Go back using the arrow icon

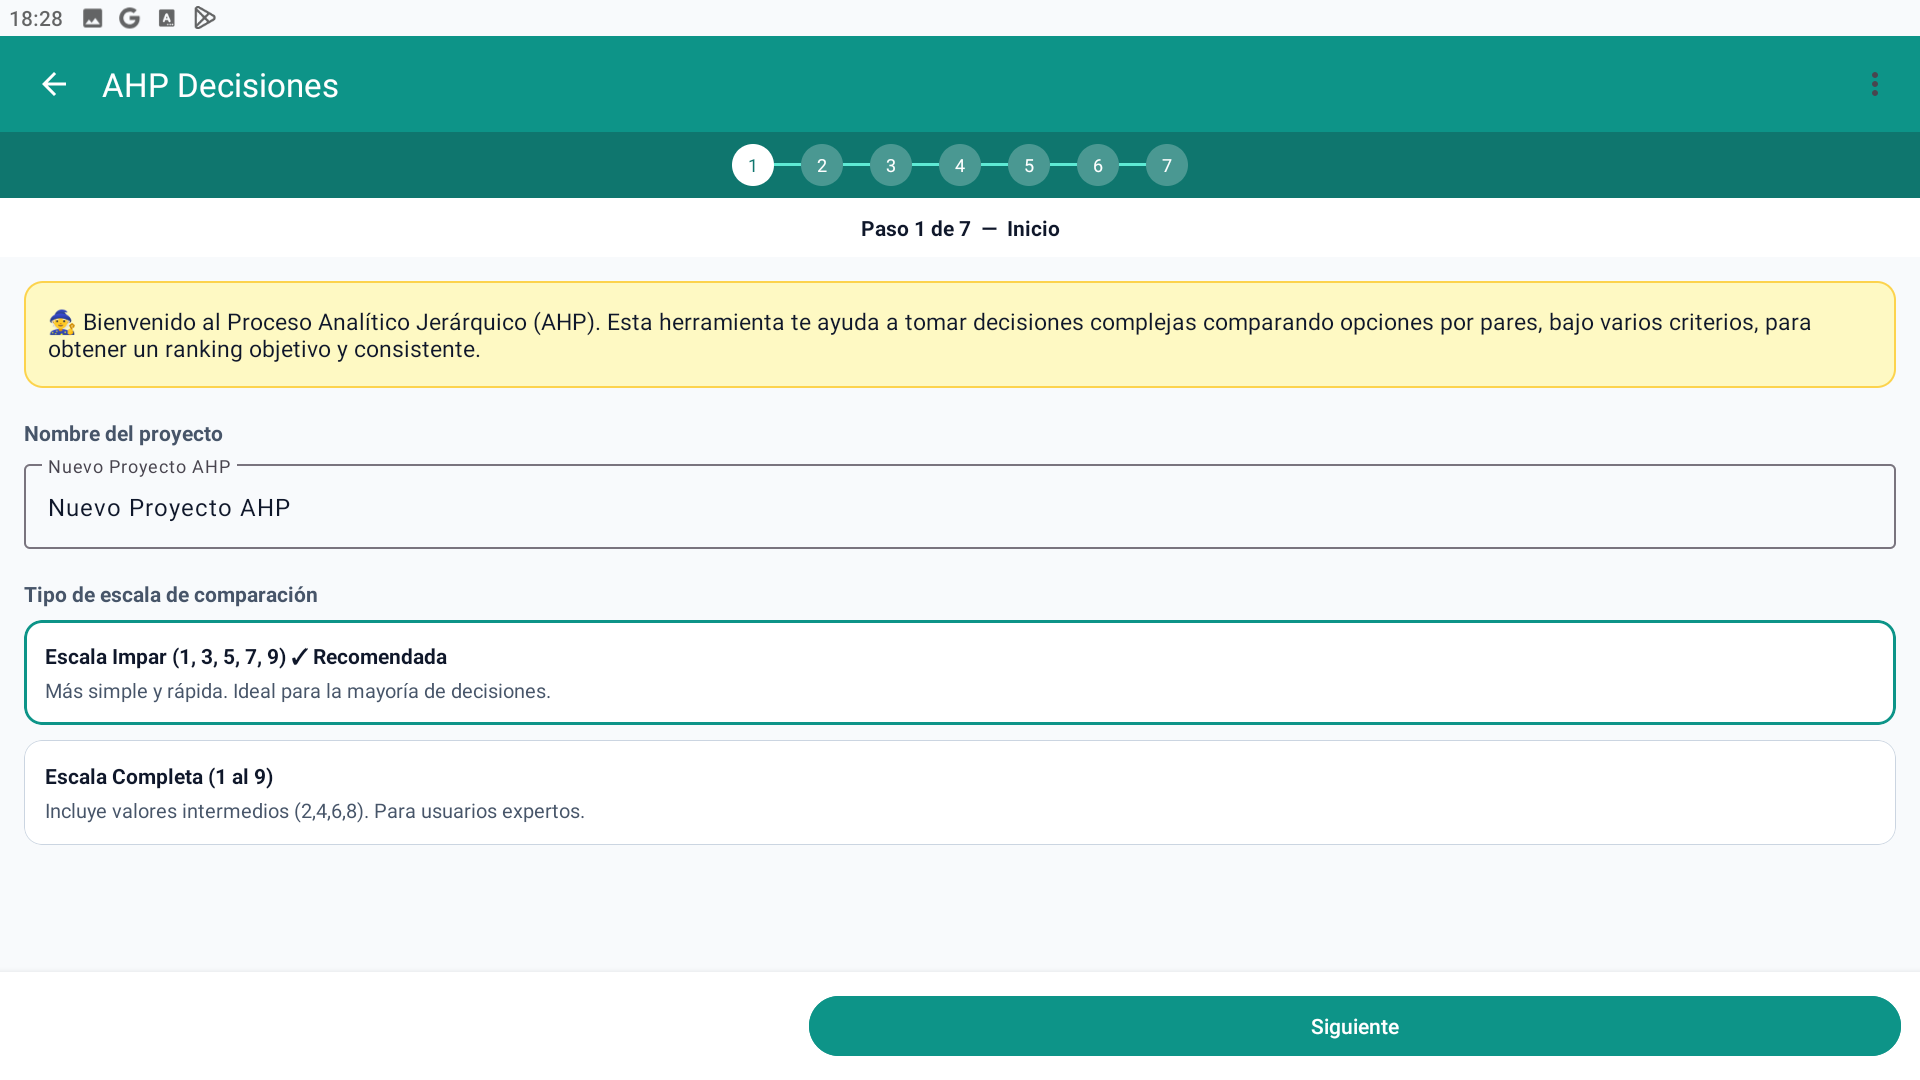coord(54,85)
